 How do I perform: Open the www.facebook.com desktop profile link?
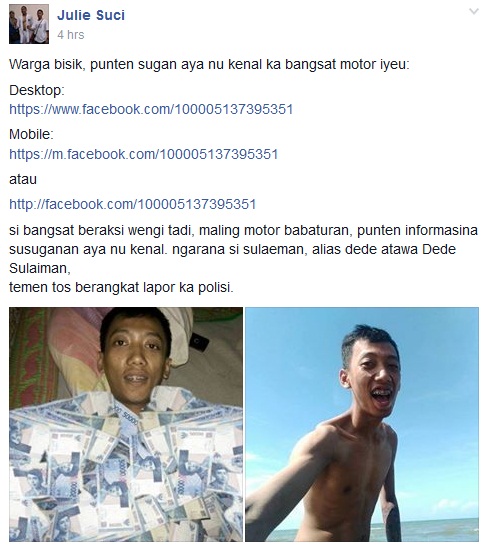(x=151, y=109)
